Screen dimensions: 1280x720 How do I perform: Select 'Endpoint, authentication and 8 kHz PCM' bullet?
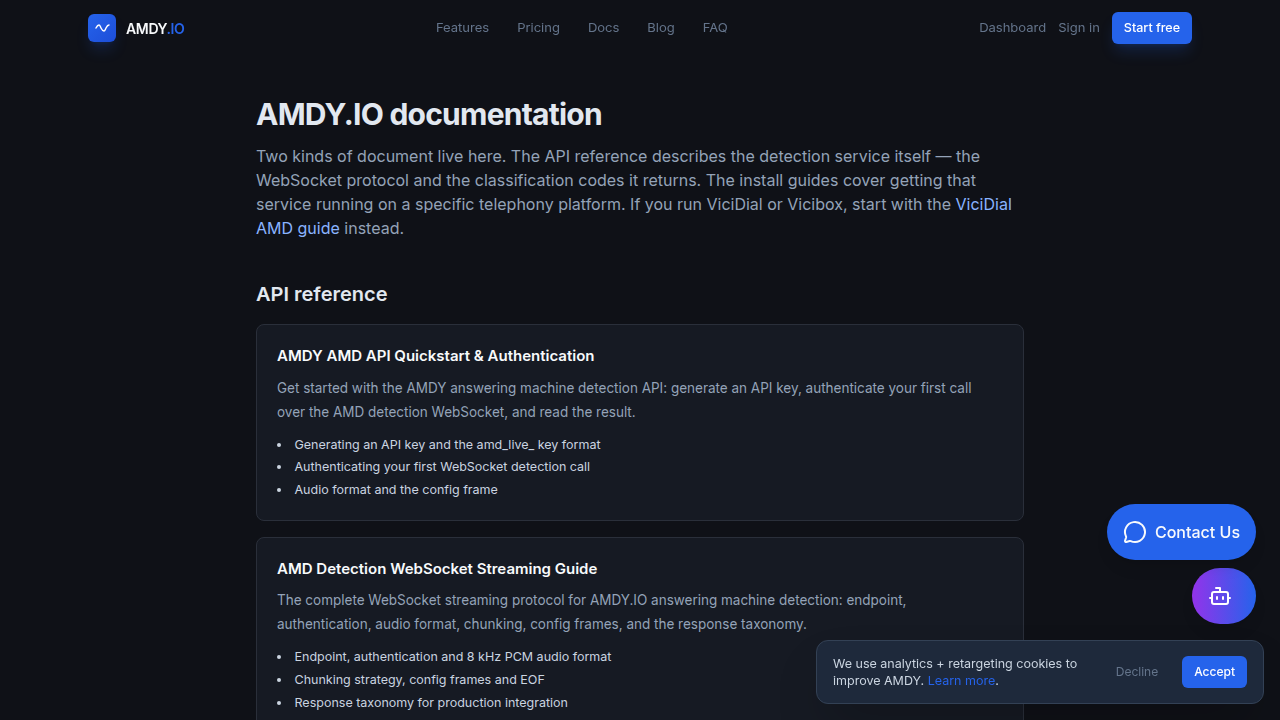coord(453,657)
